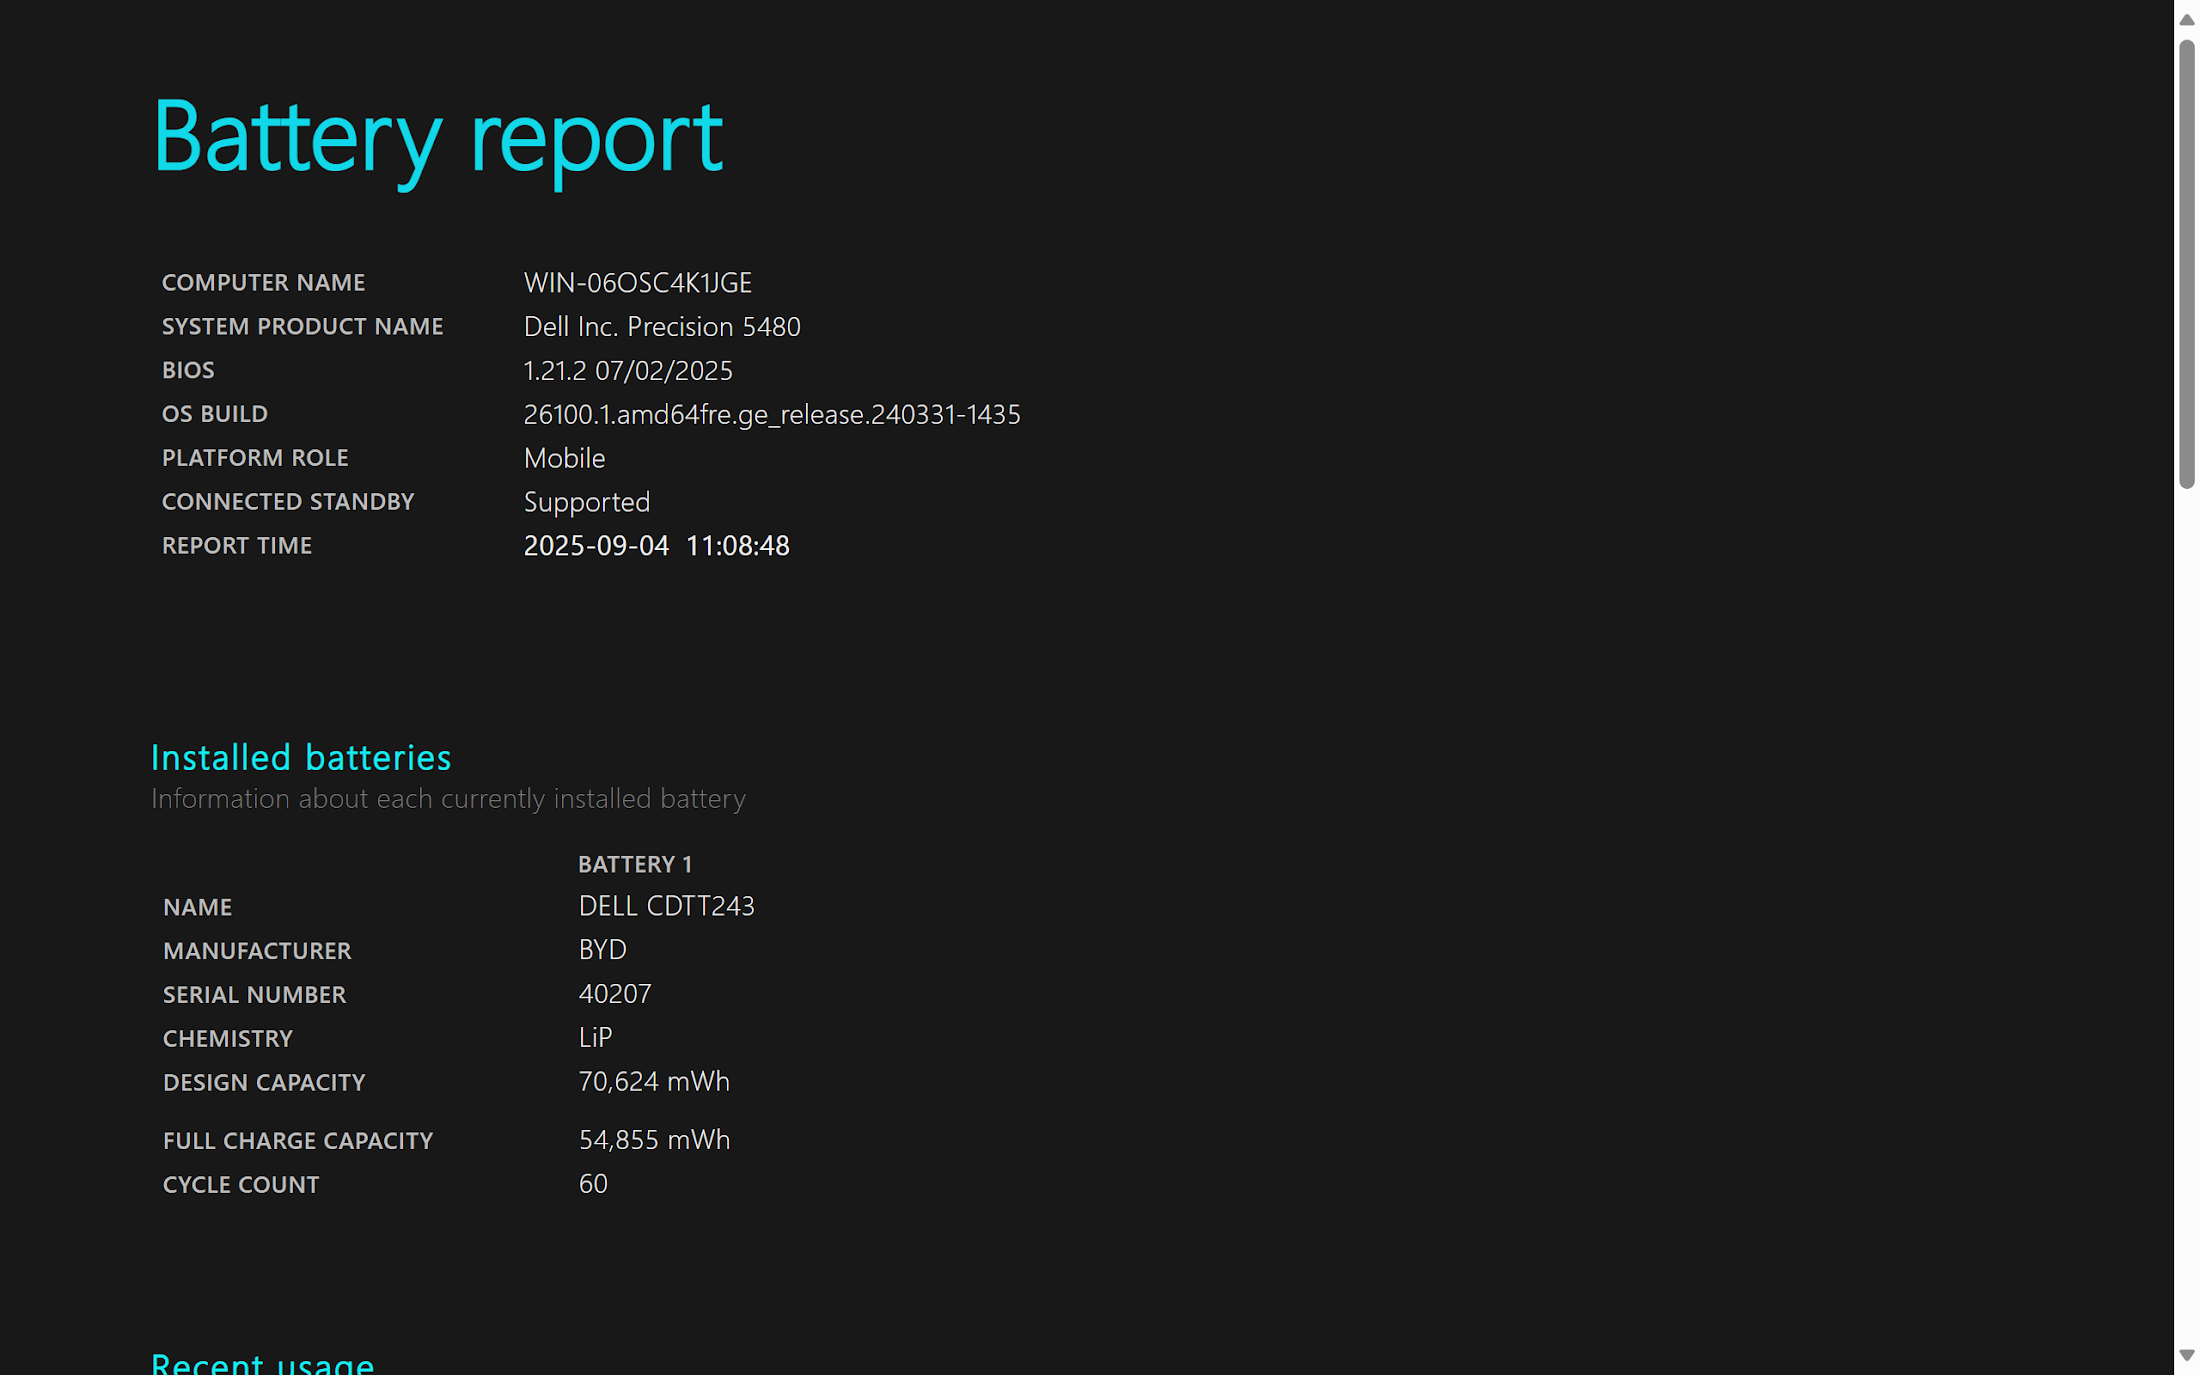Click the CYCLE COUNT label
The image size is (2200, 1375).
[x=241, y=1186]
